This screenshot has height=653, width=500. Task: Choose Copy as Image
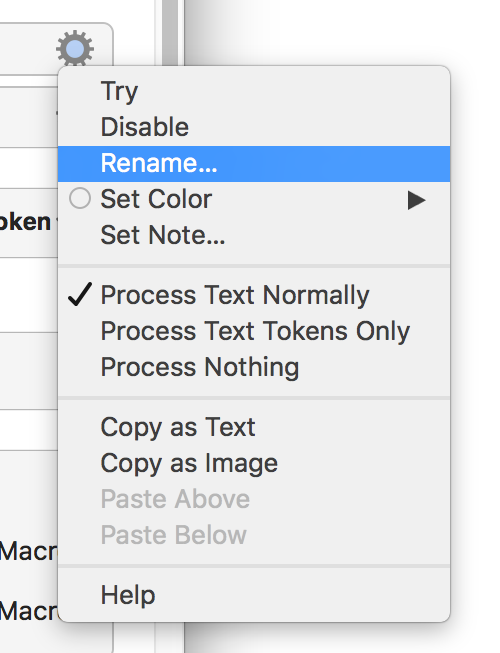pyautogui.click(x=254, y=464)
